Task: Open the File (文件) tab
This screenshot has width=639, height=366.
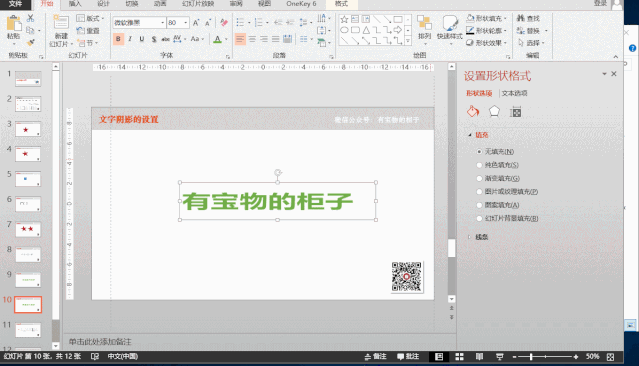Action: tap(15, 4)
